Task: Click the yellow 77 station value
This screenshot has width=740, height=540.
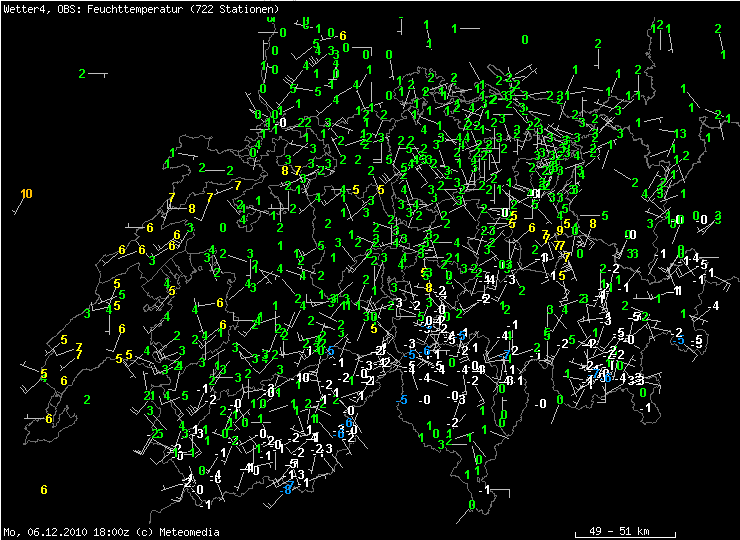Action: pyautogui.click(x=559, y=245)
